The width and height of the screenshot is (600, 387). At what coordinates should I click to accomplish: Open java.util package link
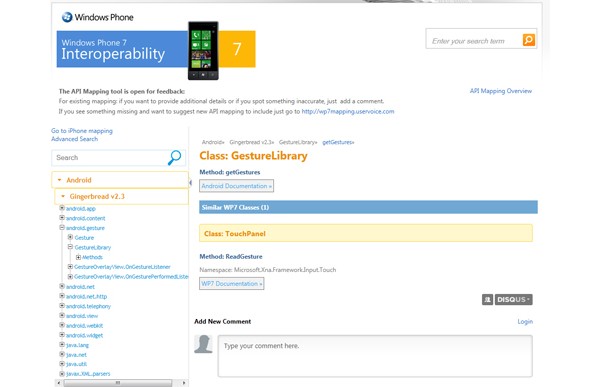point(76,364)
